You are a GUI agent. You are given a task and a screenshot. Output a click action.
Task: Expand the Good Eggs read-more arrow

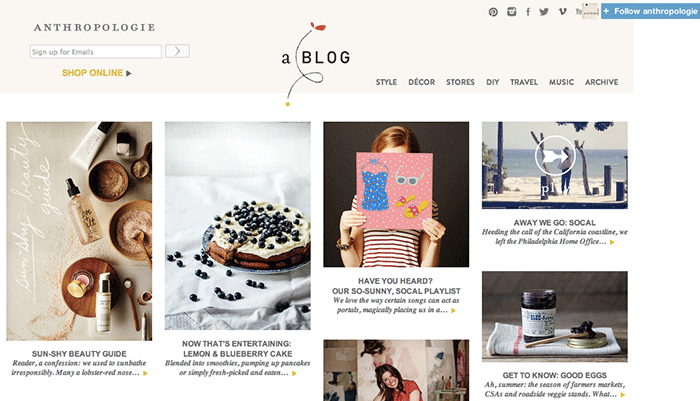[x=623, y=395]
